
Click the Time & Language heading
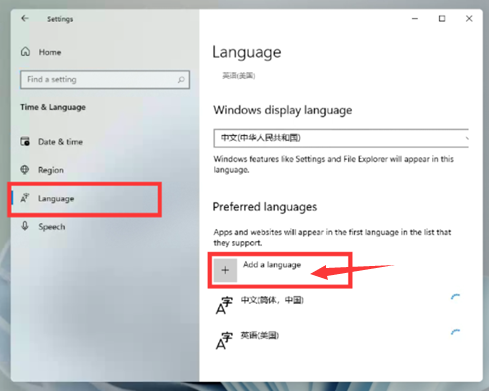[53, 107]
